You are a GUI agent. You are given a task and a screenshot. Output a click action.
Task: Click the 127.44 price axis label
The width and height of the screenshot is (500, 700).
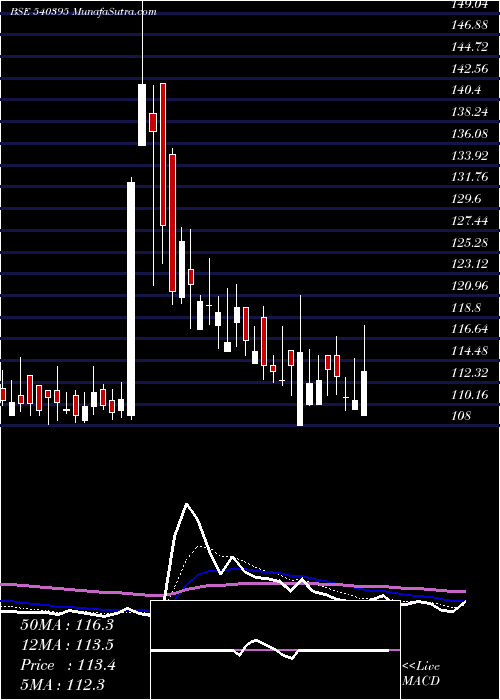coord(470,221)
